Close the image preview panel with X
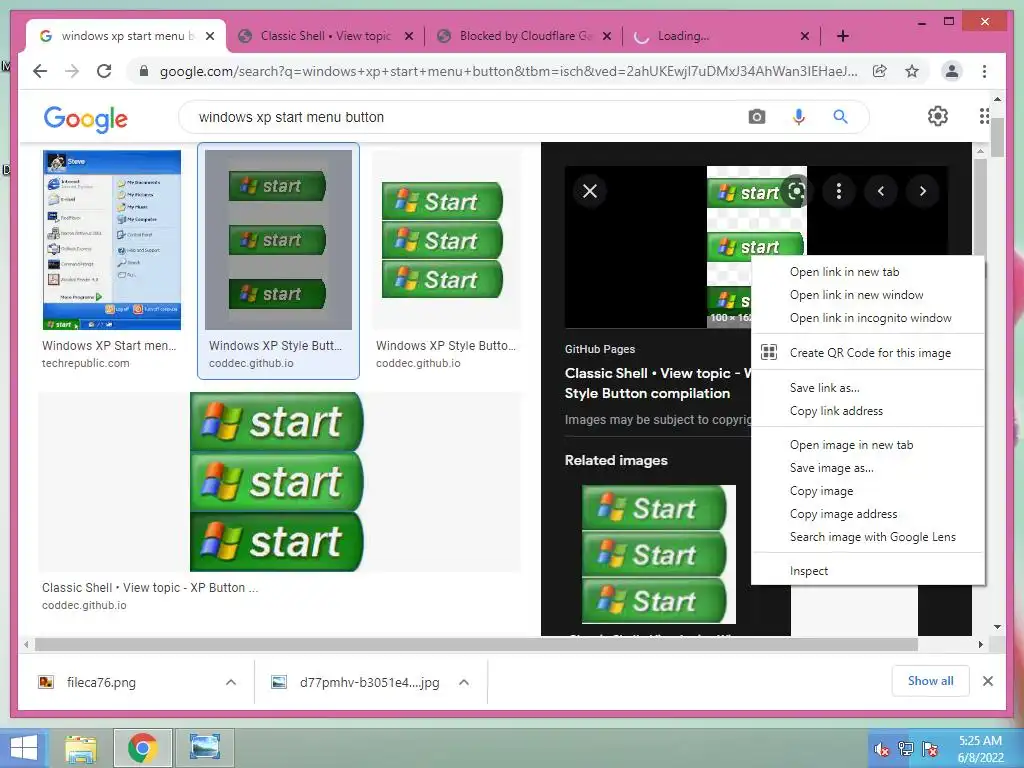The height and width of the screenshot is (768, 1024). pos(590,191)
